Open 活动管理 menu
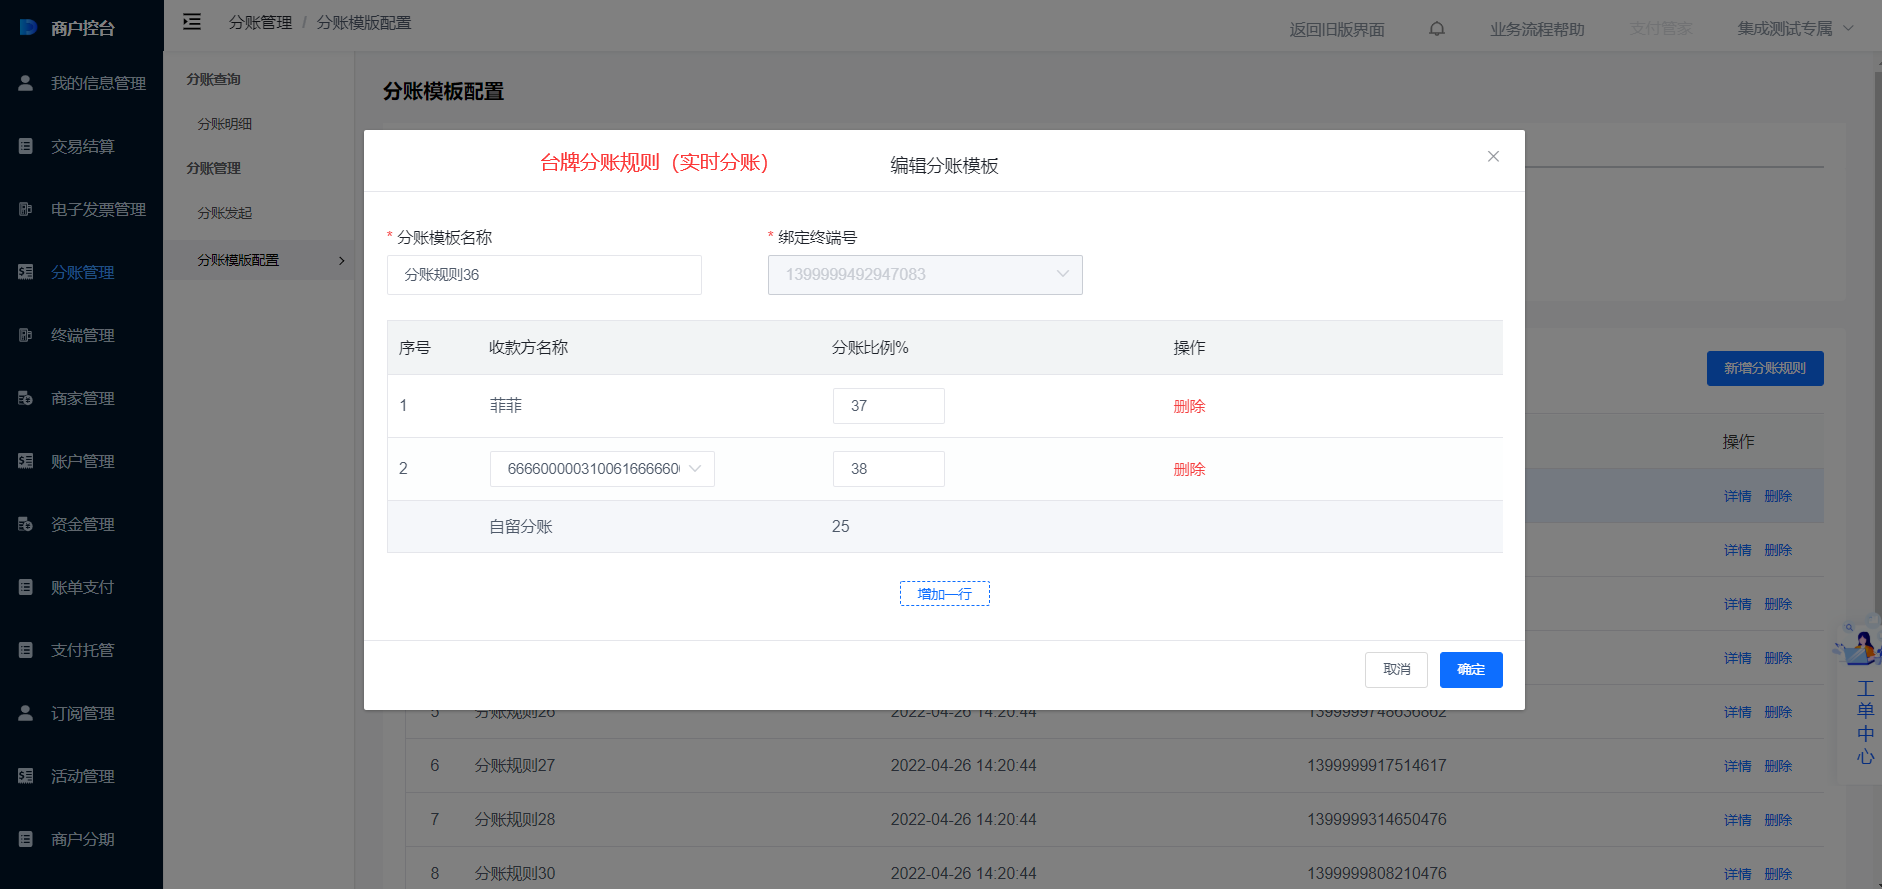1882x889 pixels. point(83,776)
